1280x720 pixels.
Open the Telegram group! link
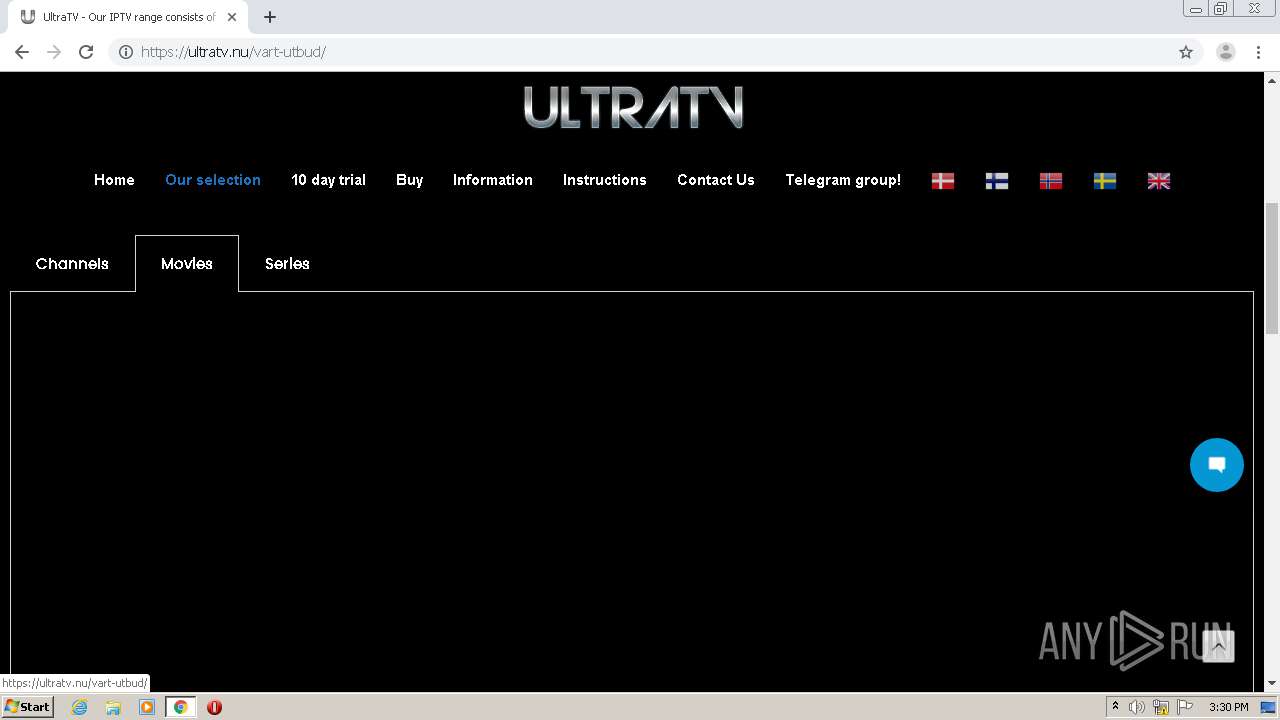[x=843, y=180]
